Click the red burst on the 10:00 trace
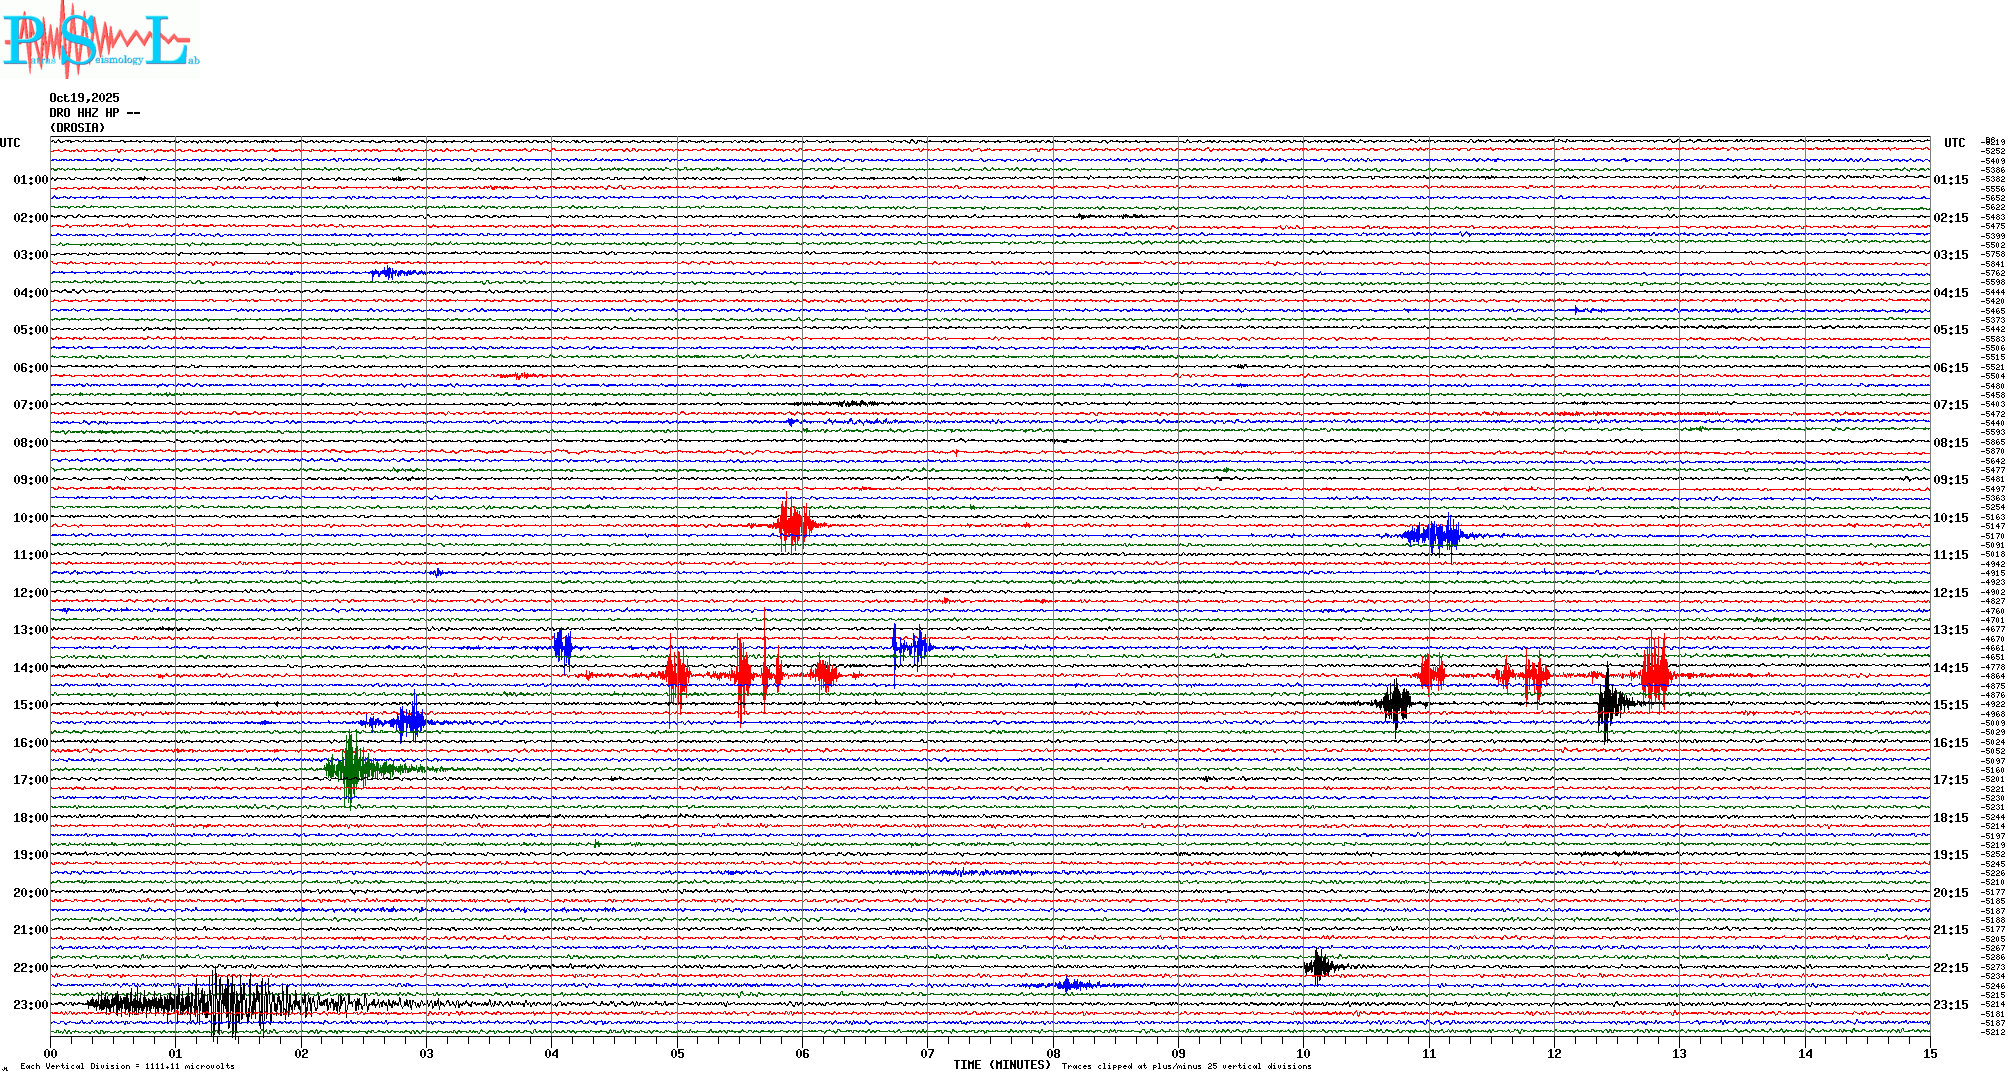This screenshot has height=1080, width=2010. point(794,523)
